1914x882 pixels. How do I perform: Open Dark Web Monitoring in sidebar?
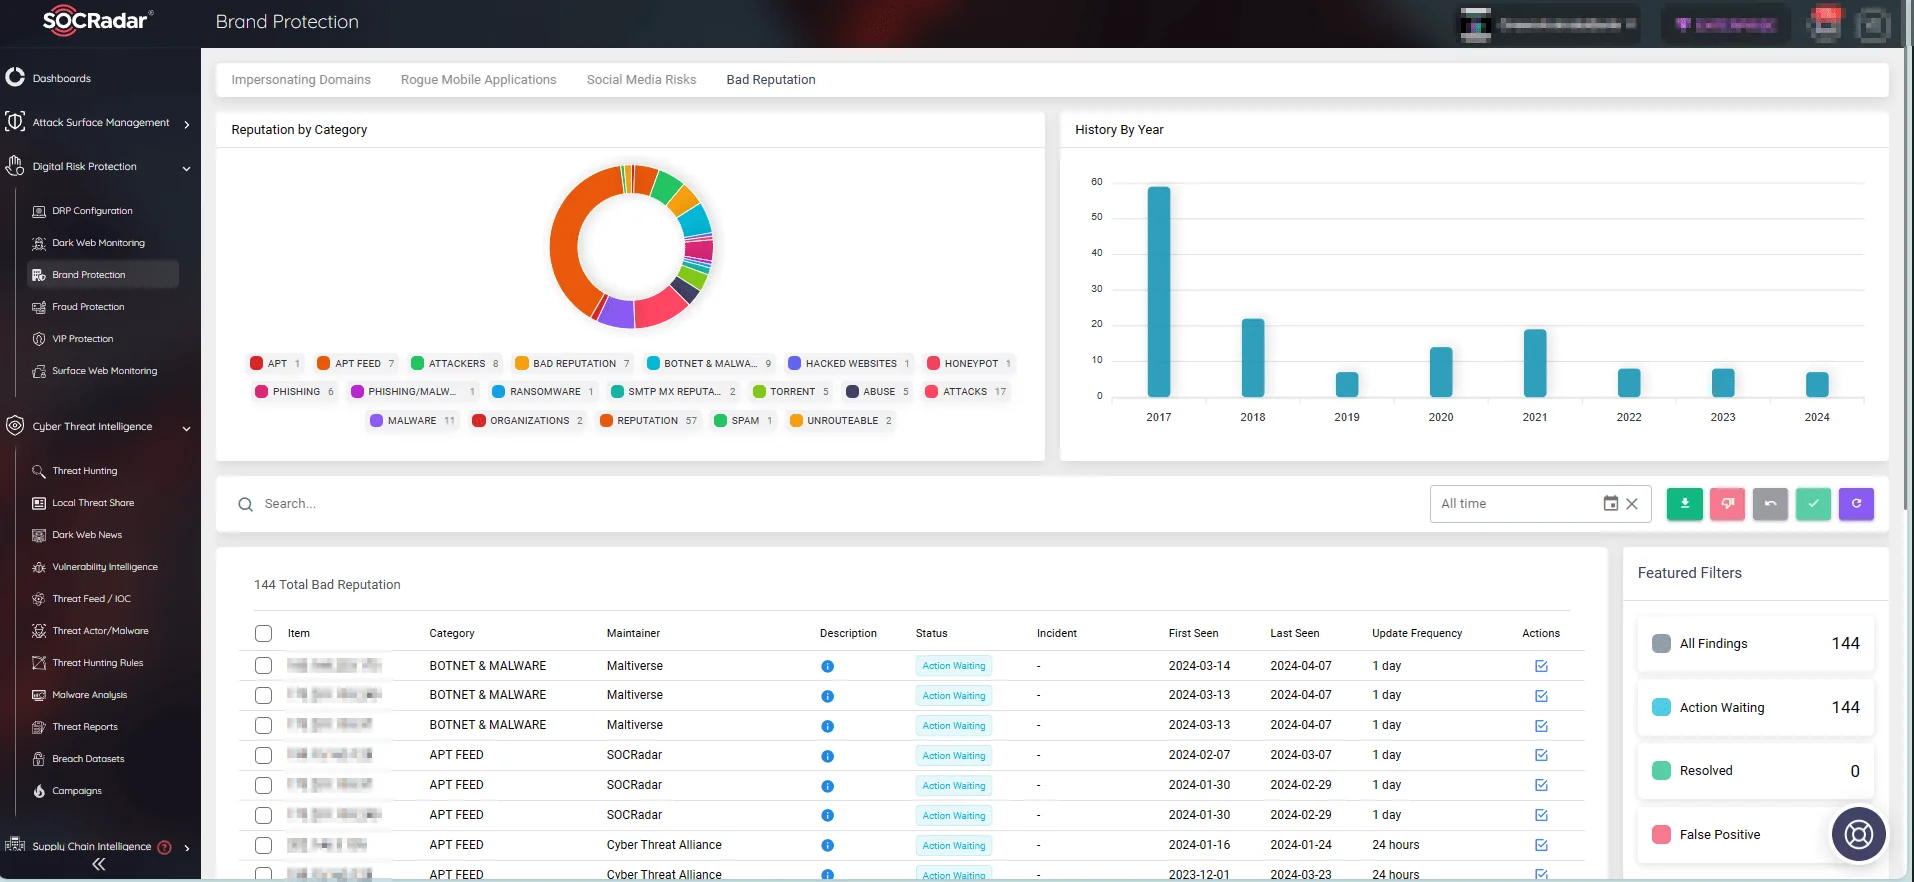coord(98,243)
